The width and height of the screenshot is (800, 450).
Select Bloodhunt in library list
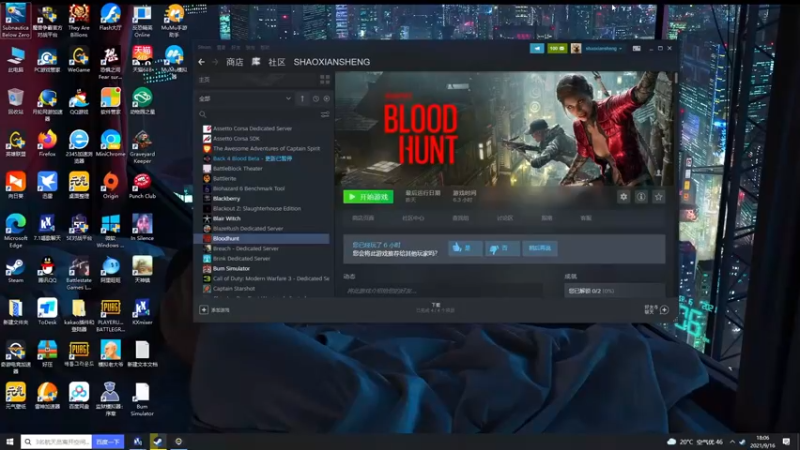tap(264, 239)
